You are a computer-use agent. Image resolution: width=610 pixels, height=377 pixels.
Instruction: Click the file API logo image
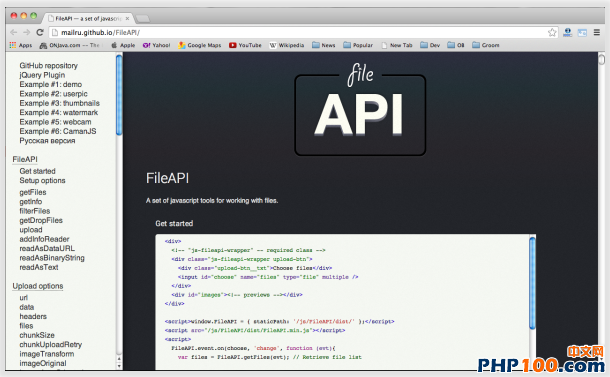click(x=360, y=110)
